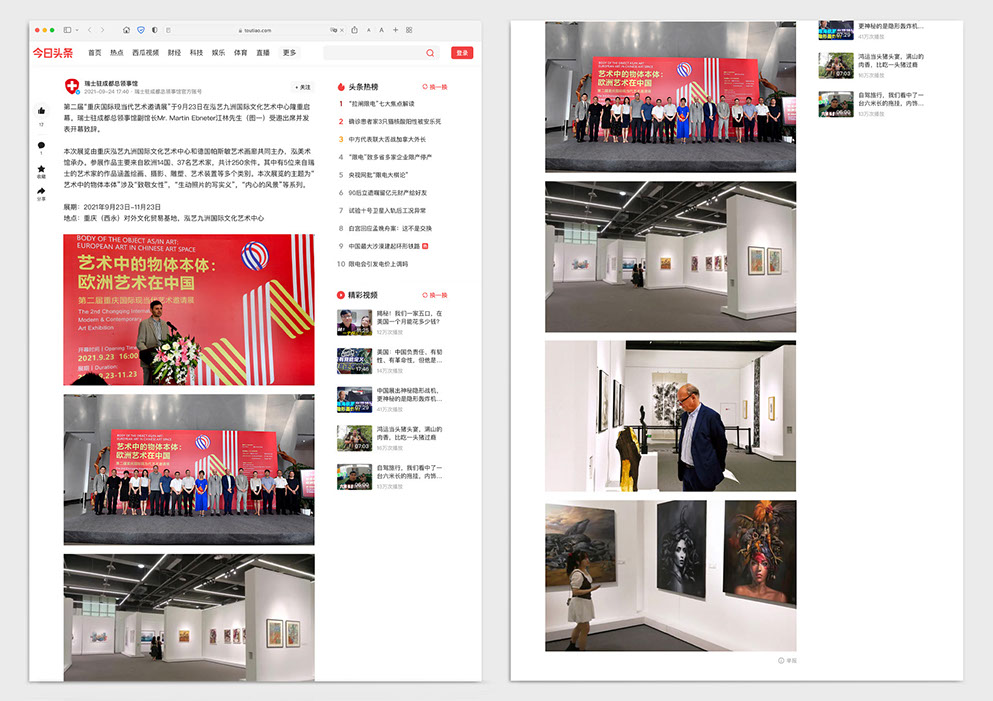
Task: Expand the 更多 navigation dropdown
Action: coord(289,53)
